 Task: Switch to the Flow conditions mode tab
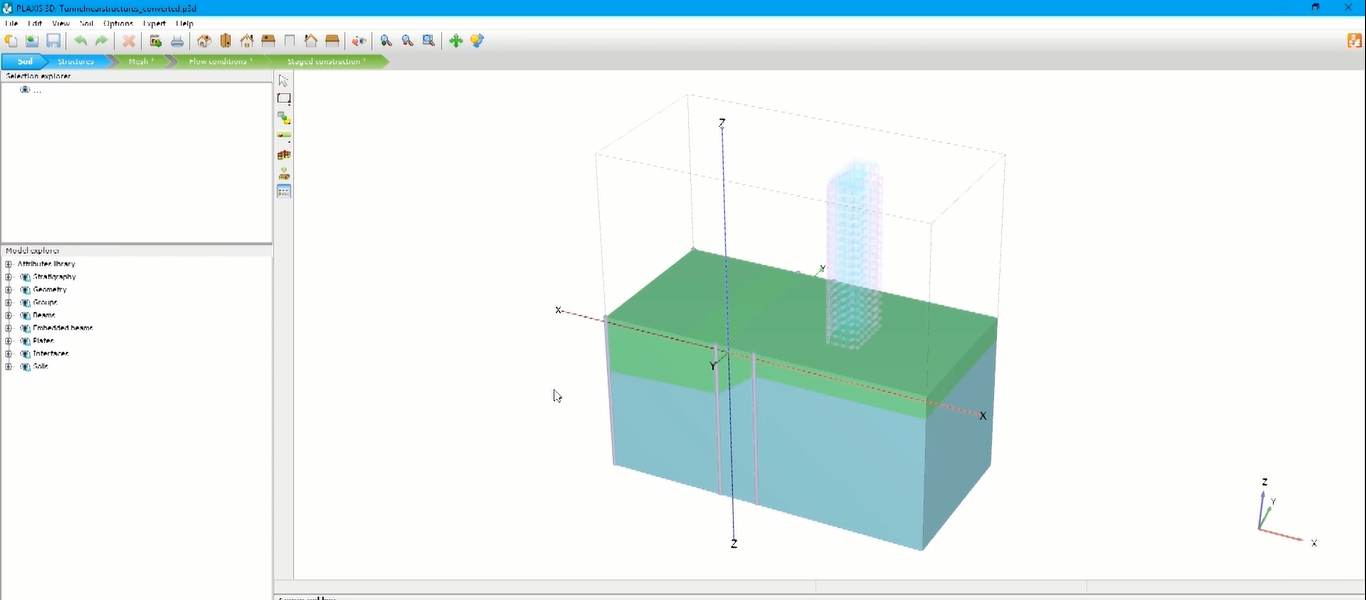tap(220, 62)
